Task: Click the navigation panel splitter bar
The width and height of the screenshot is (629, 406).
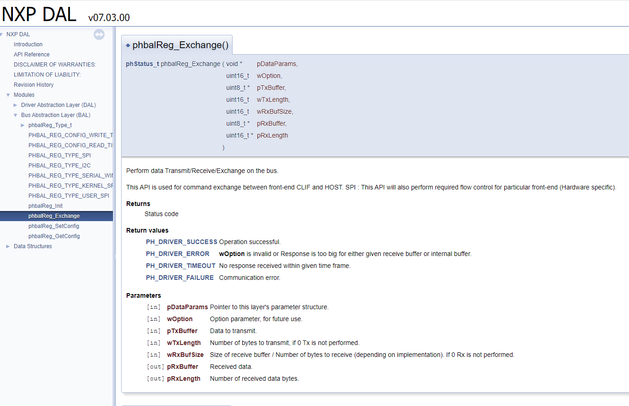Action: point(115,216)
